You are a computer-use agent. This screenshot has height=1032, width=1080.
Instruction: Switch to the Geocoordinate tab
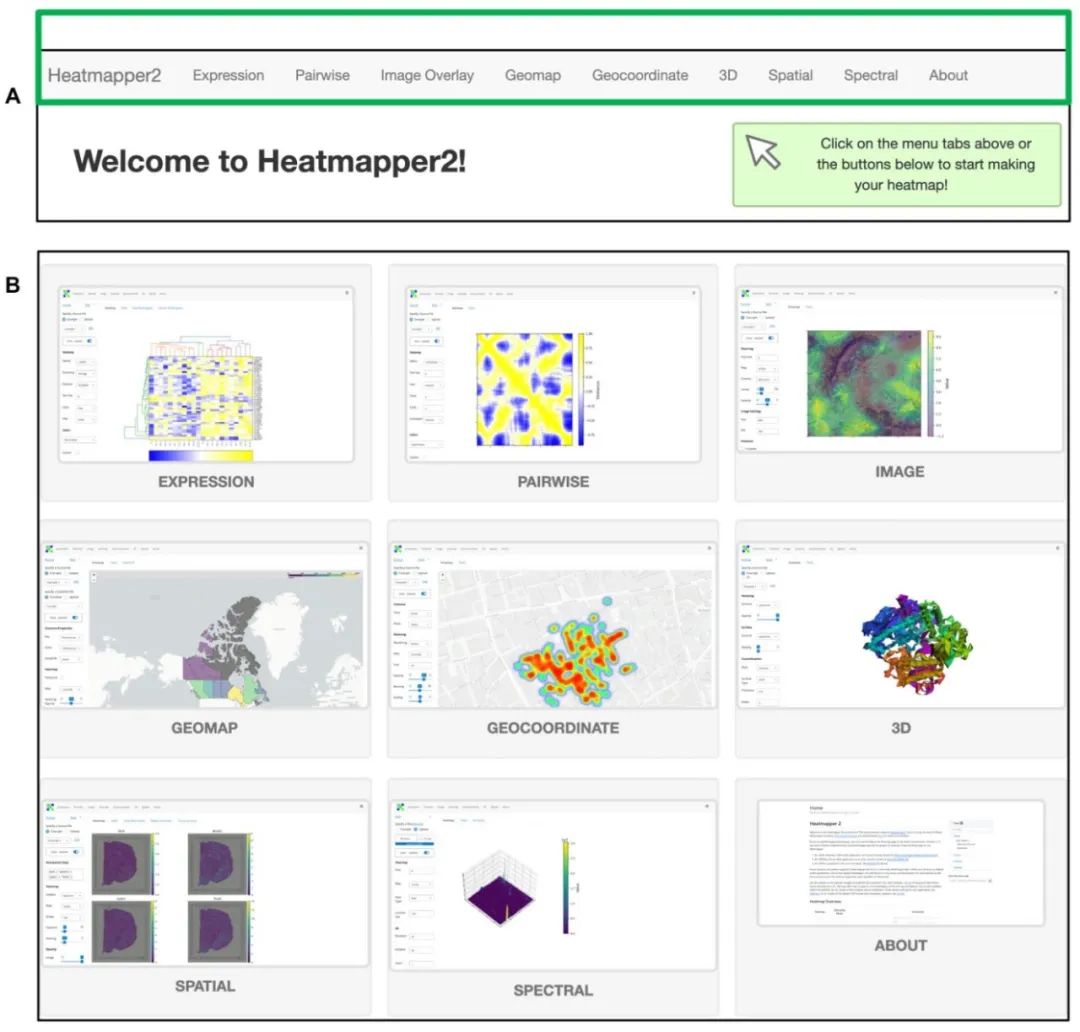640,75
